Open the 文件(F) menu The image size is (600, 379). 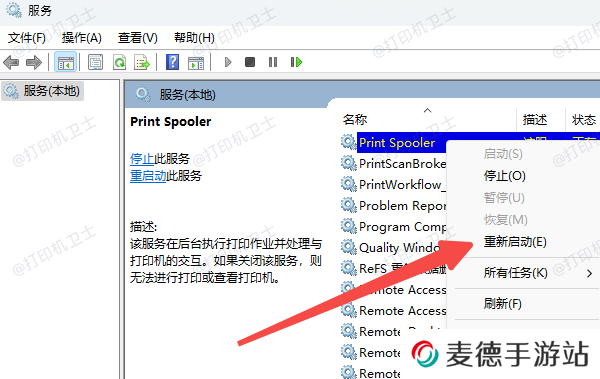(27, 38)
